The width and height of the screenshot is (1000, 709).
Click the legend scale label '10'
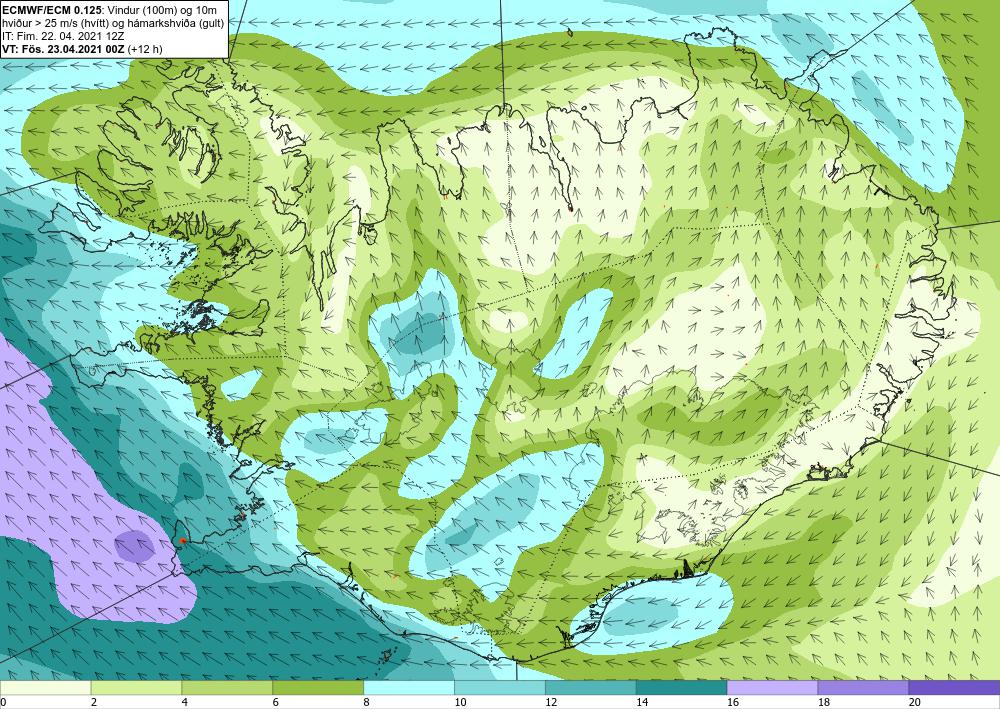point(460,702)
